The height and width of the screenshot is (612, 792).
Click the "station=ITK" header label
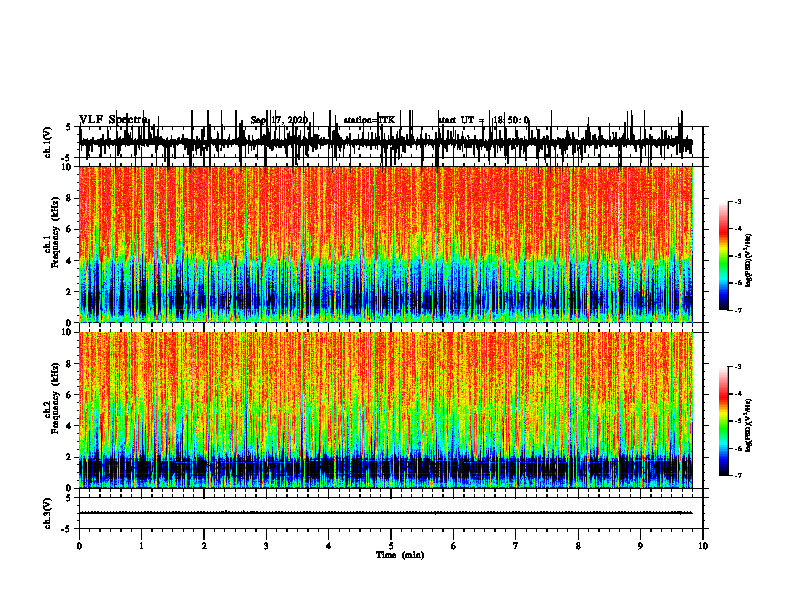[369, 120]
